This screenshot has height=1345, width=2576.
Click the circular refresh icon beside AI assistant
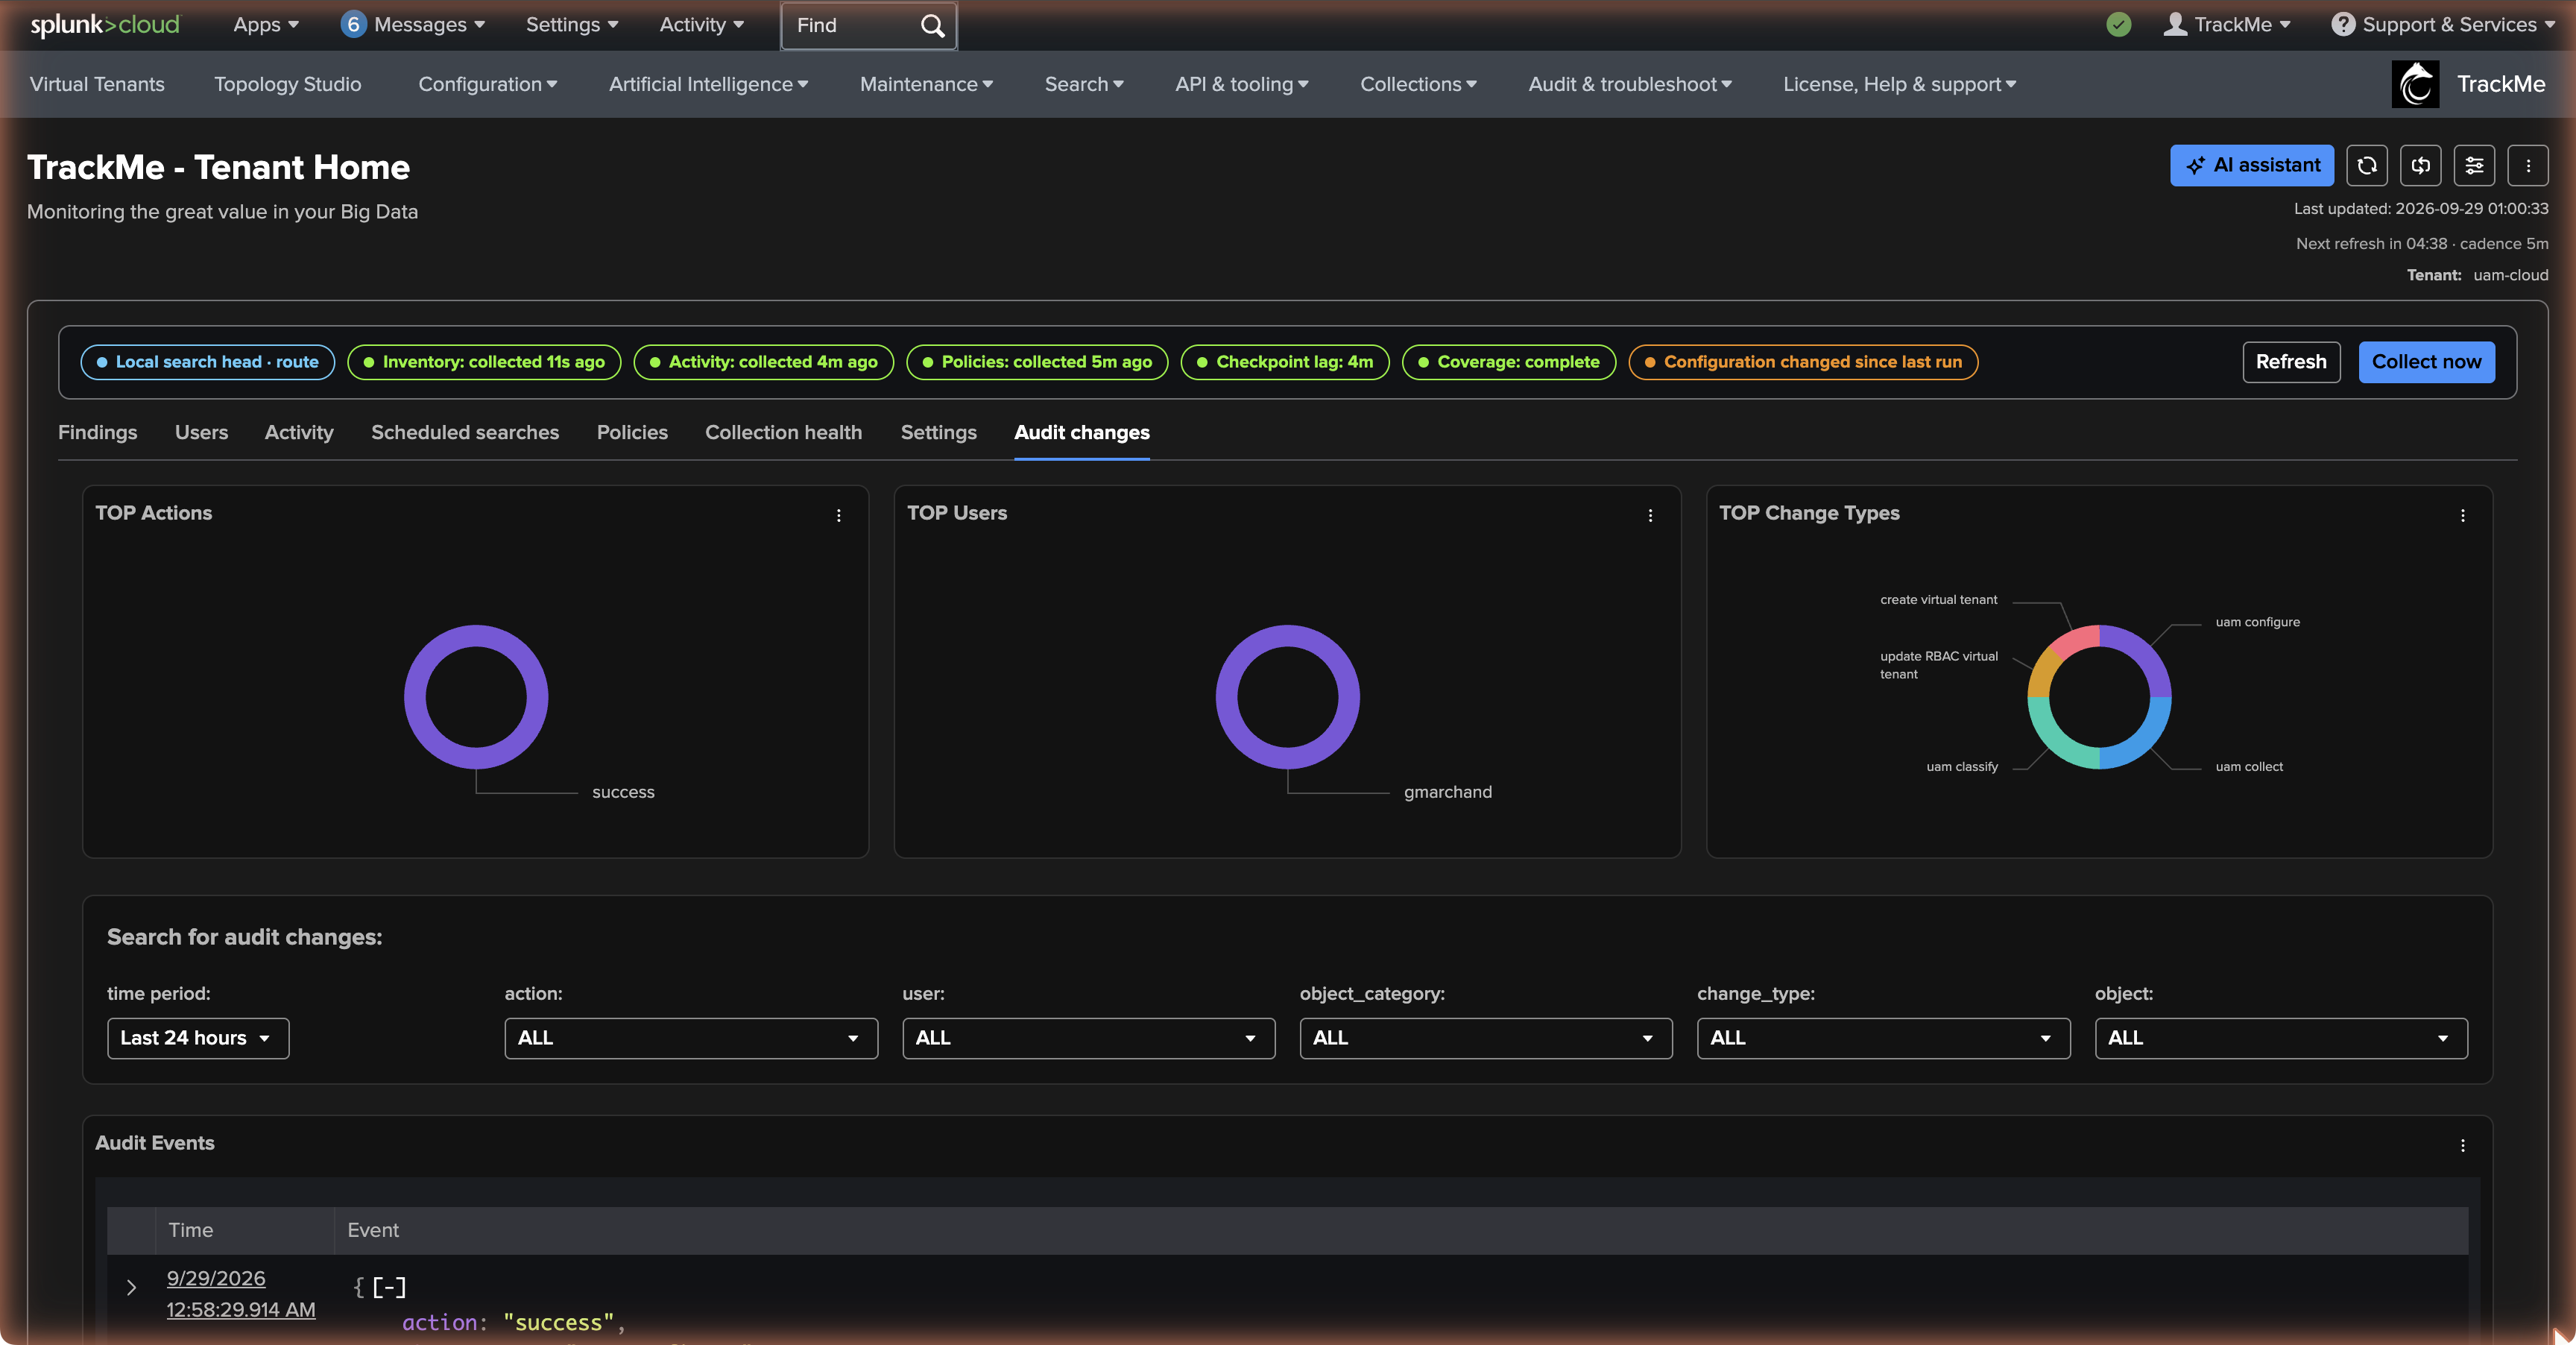pos(2366,166)
